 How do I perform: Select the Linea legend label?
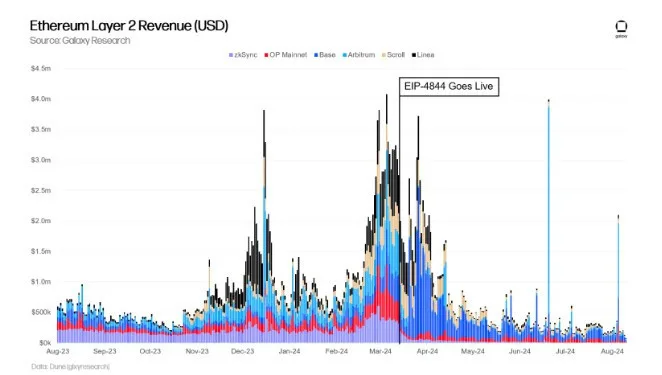426,55
